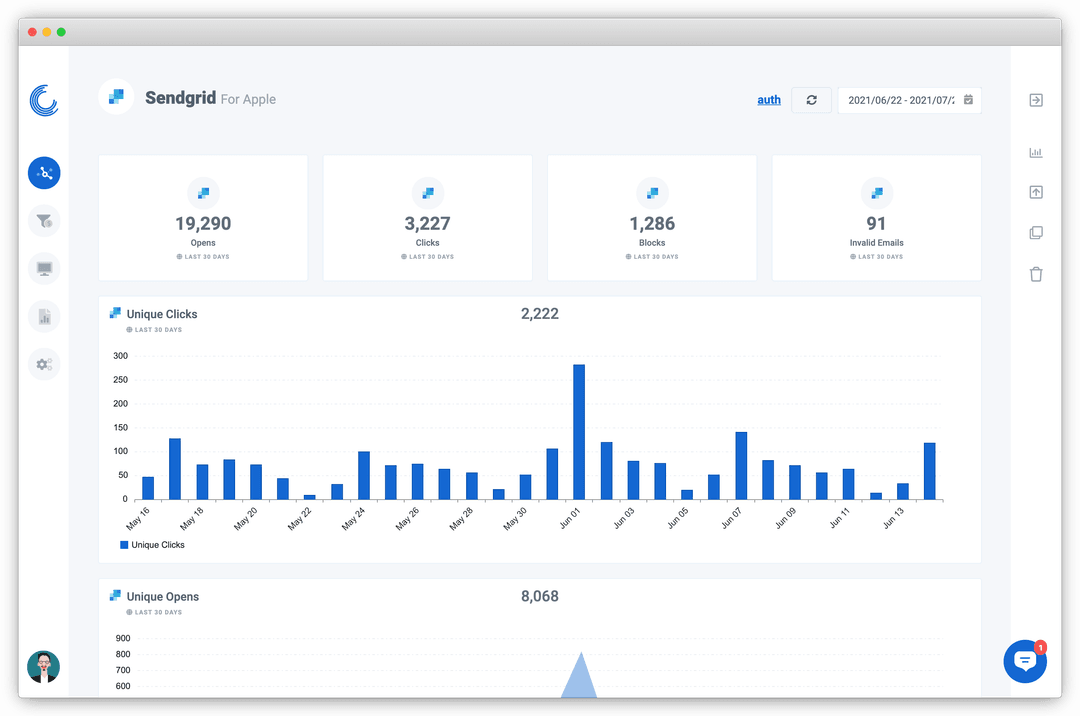The height and width of the screenshot is (716, 1080).
Task: Click the app logo in sidebar
Action: [44, 101]
